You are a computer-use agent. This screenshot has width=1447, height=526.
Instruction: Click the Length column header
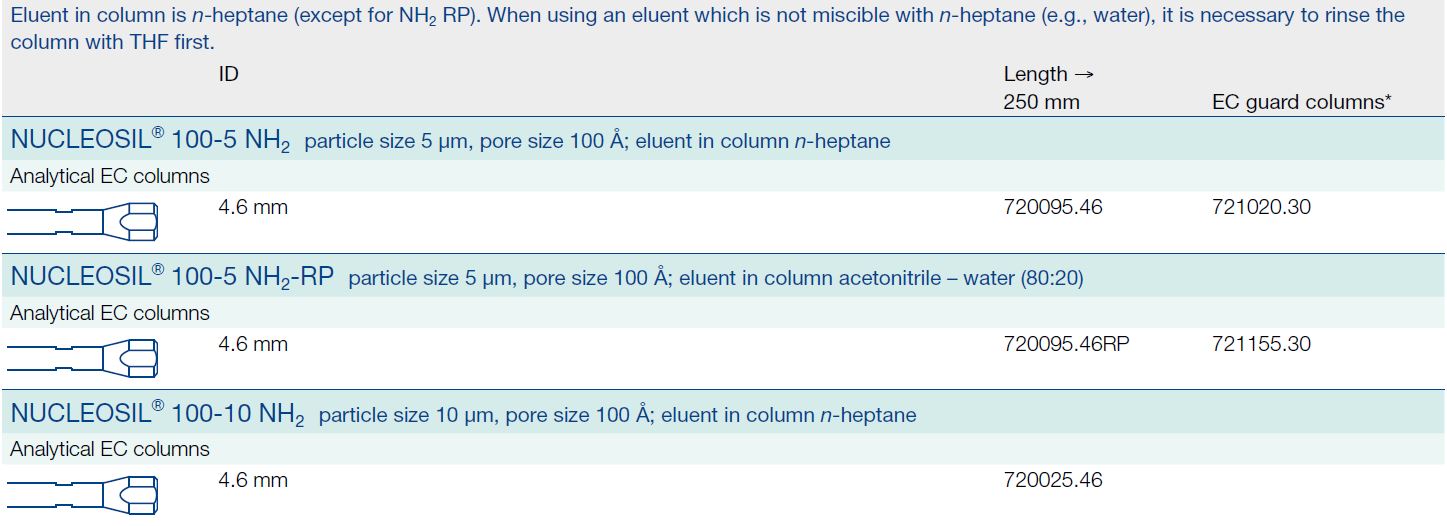1035,74
